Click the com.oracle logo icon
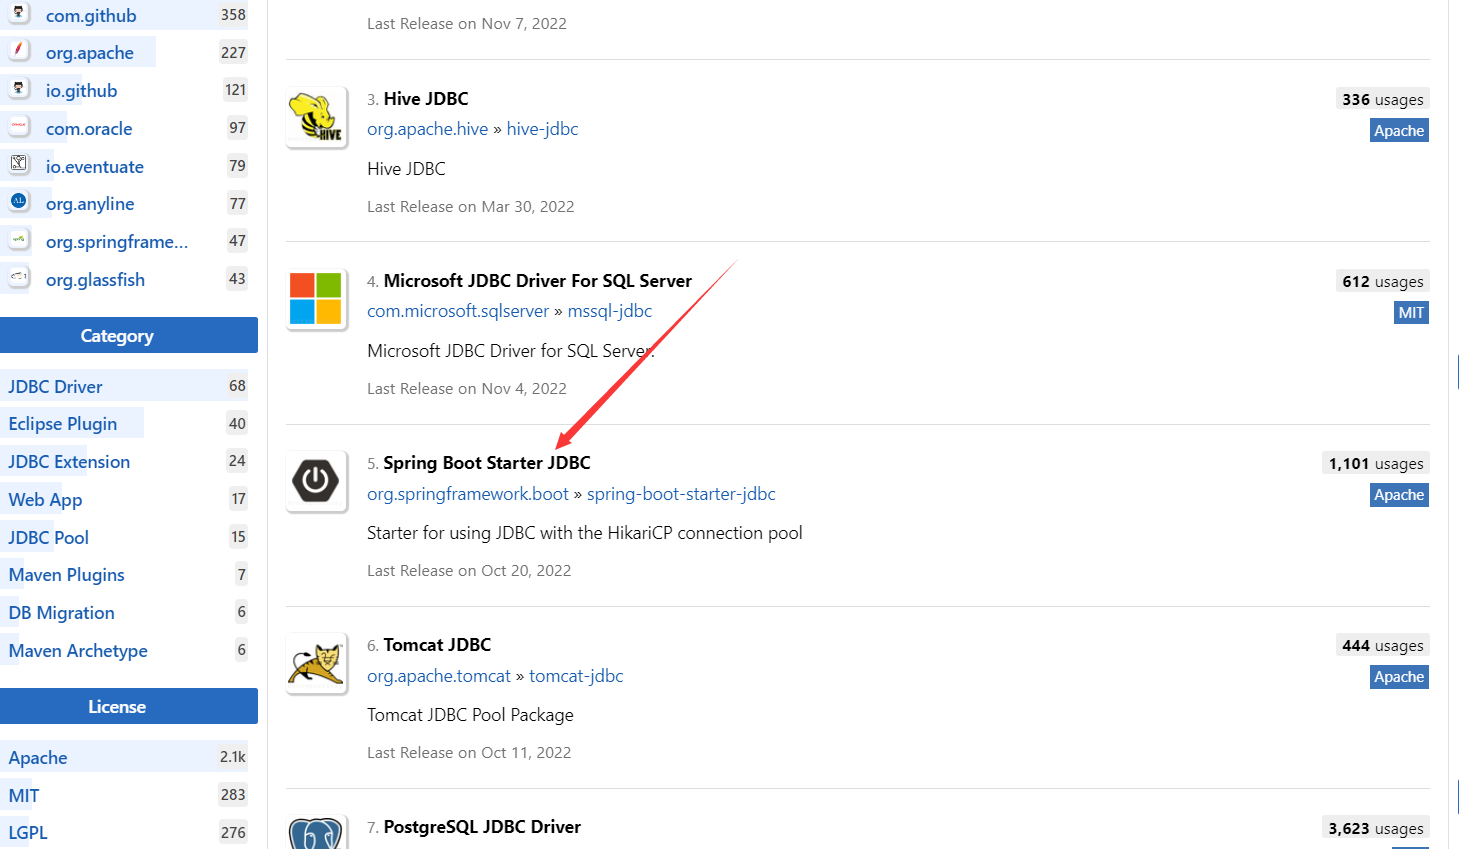Image resolution: width=1459 pixels, height=849 pixels. (19, 126)
